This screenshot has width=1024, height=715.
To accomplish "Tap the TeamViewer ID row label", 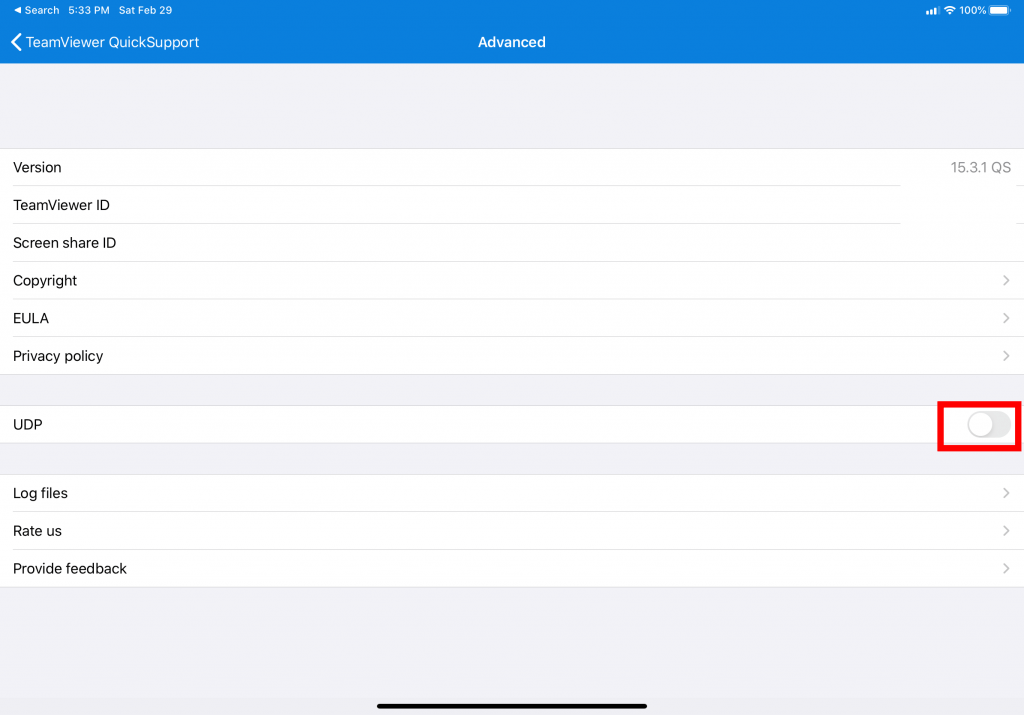I will coord(61,205).
